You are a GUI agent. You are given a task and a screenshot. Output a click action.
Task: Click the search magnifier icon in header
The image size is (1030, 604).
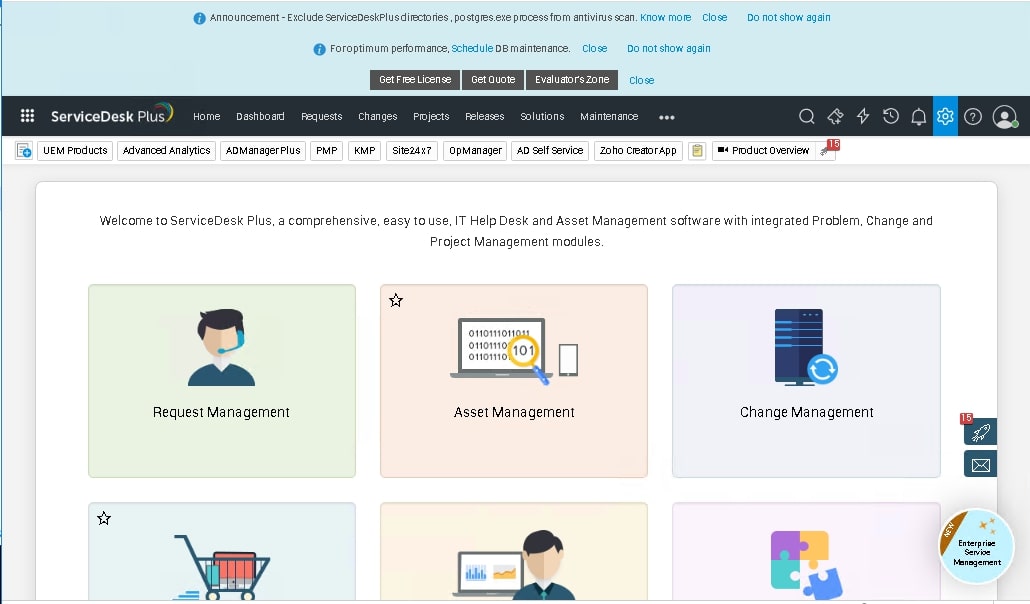coord(807,116)
